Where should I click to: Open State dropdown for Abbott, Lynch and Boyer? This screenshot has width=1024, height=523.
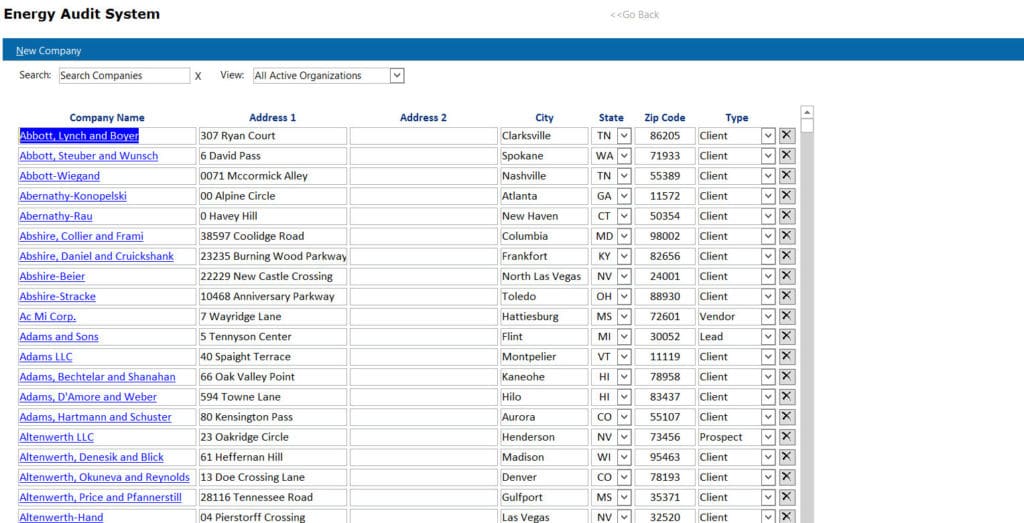[624, 136]
